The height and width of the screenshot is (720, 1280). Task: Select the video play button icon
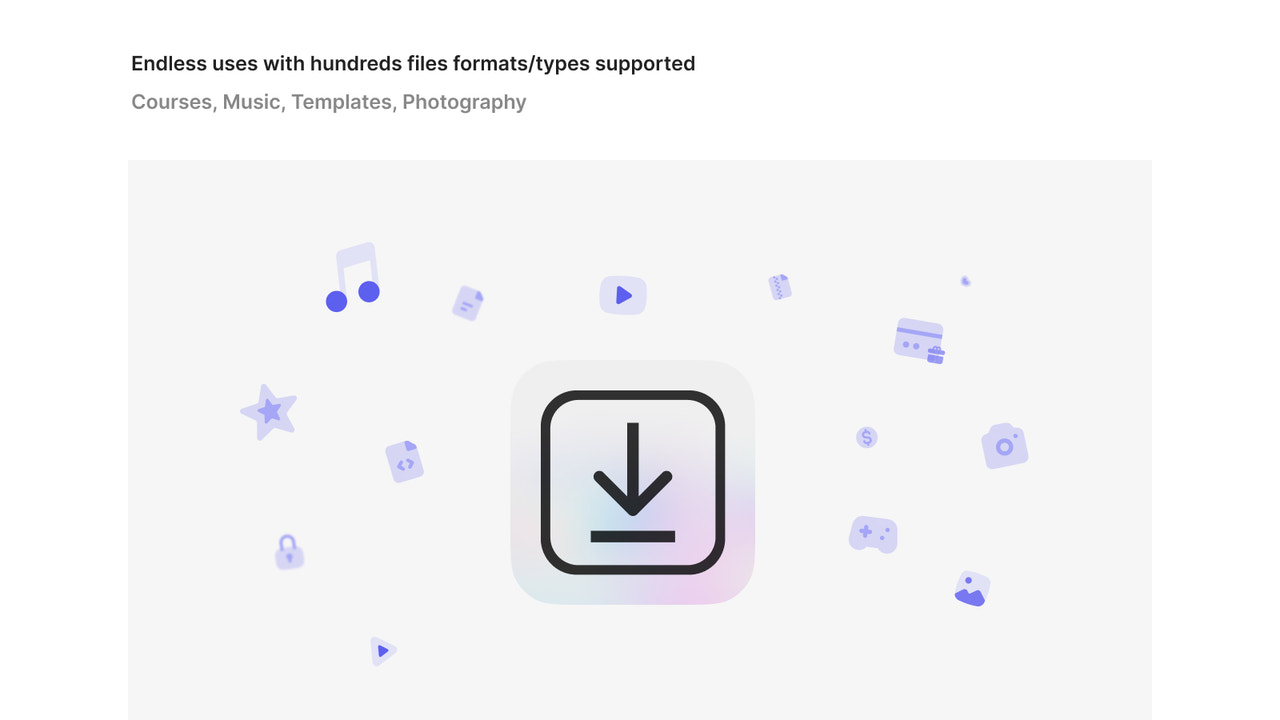point(623,295)
